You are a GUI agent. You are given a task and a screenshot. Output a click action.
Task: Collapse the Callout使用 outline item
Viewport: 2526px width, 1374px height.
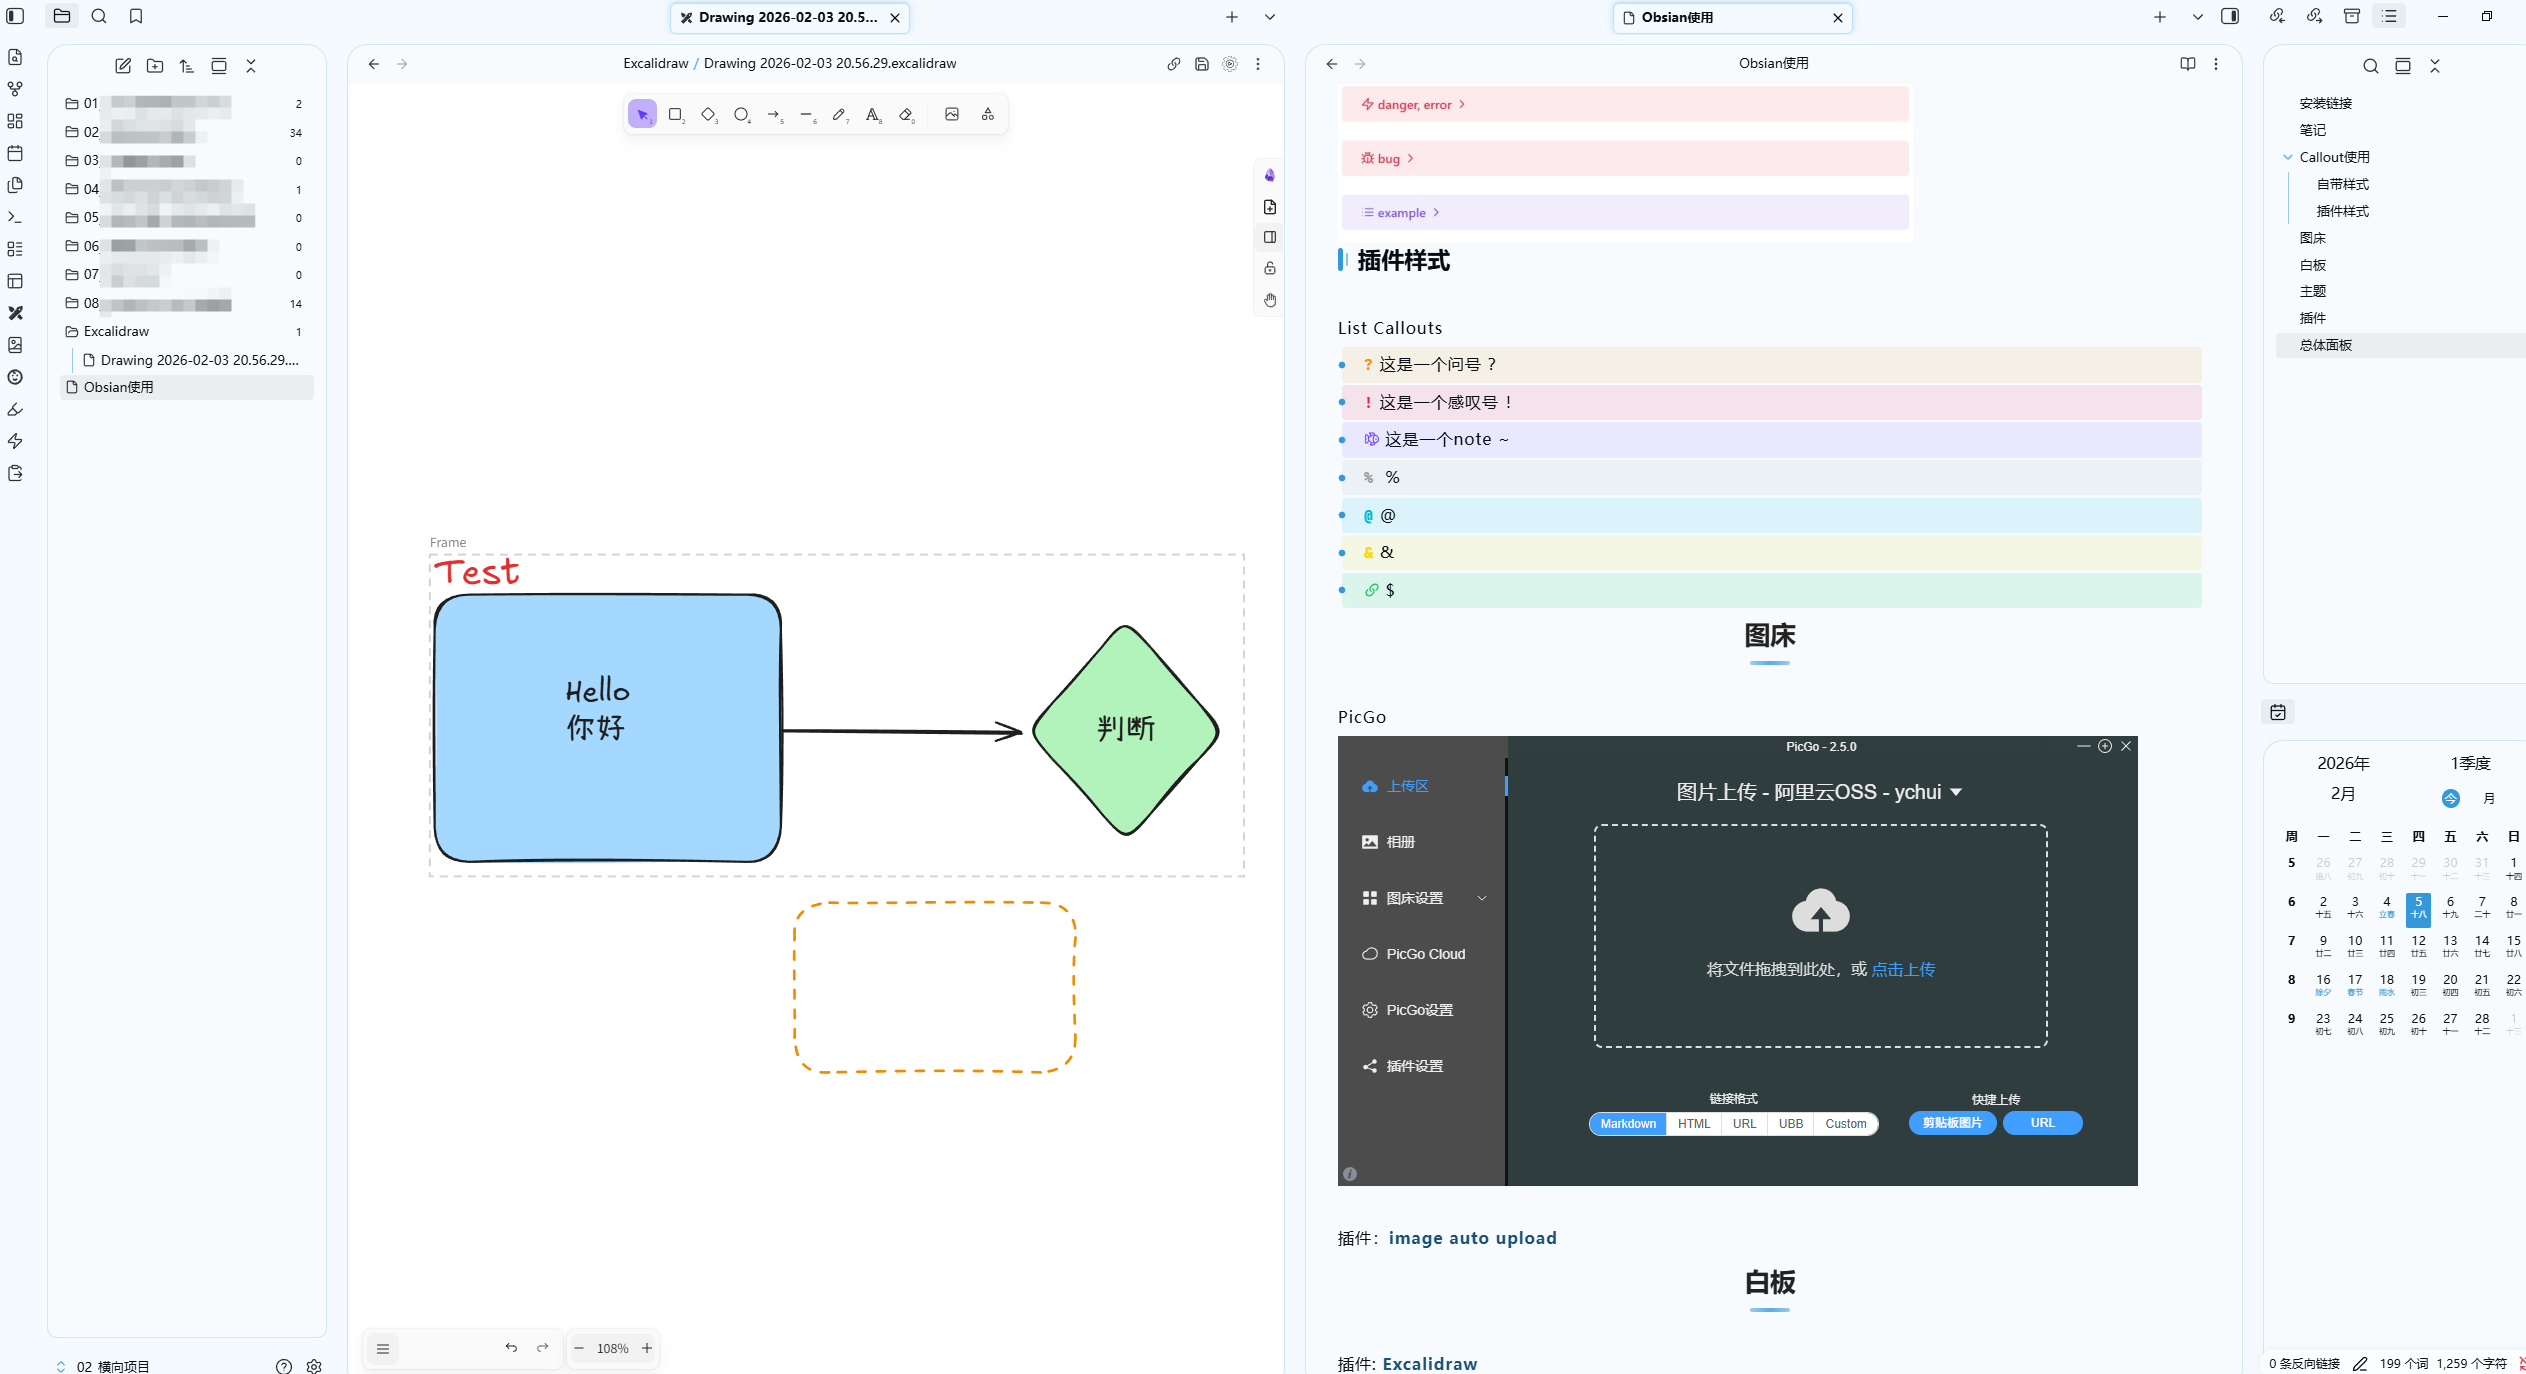(2287, 157)
